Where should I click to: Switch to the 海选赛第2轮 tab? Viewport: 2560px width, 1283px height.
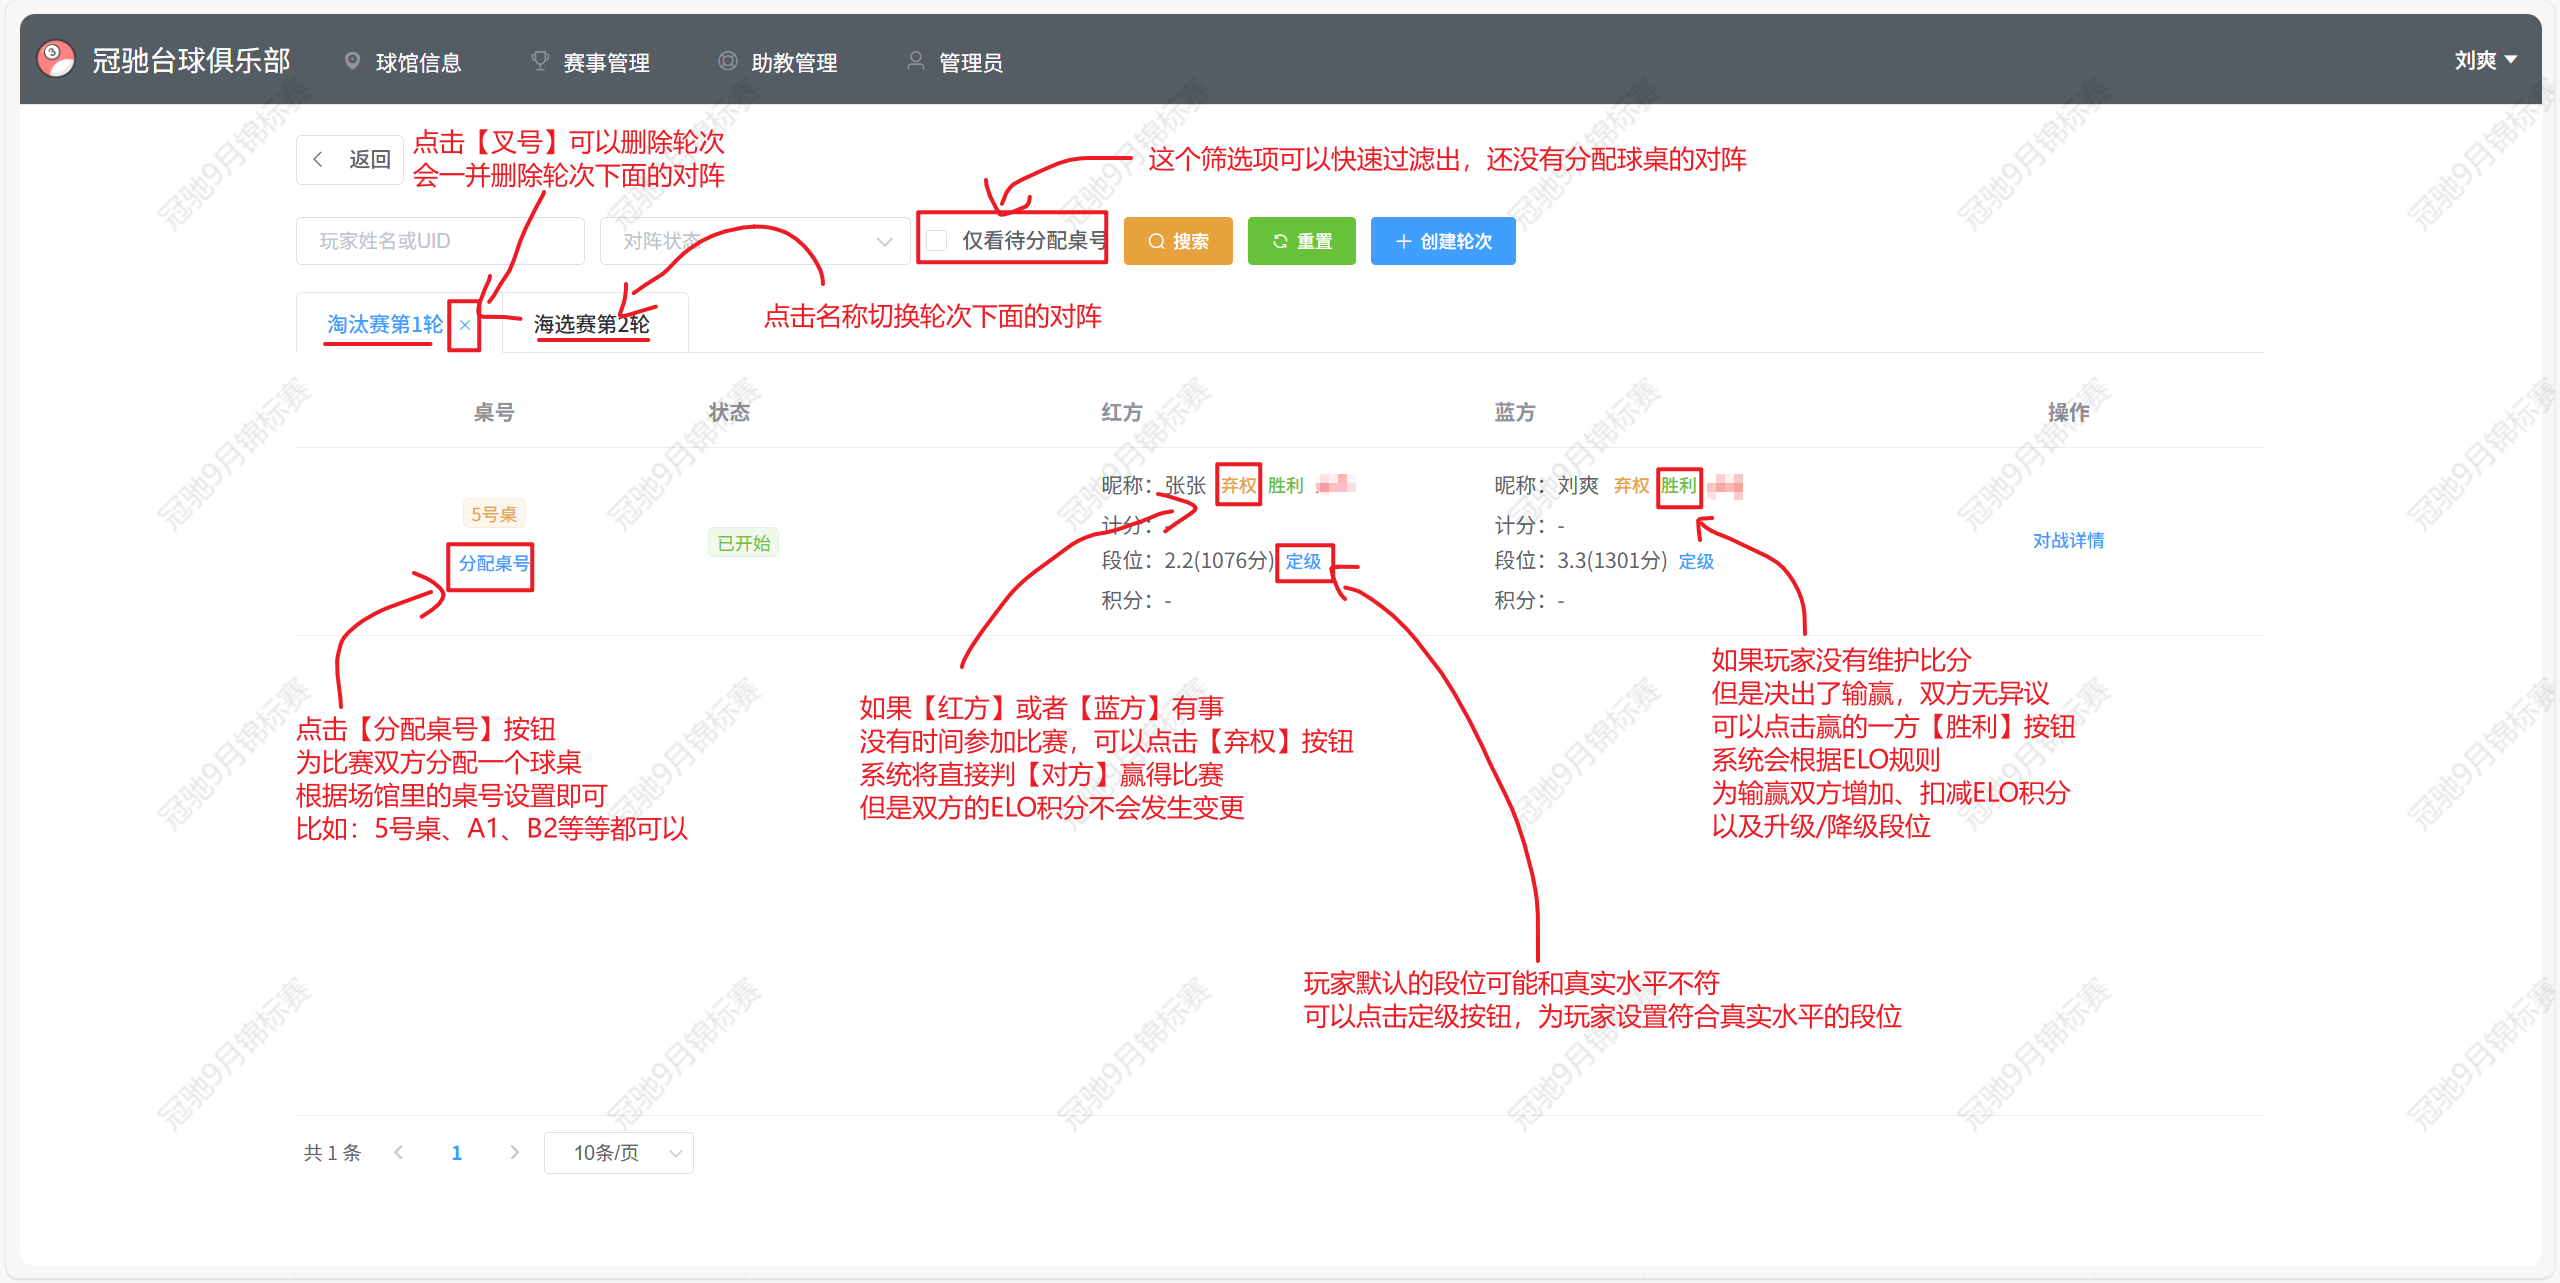pyautogui.click(x=591, y=324)
